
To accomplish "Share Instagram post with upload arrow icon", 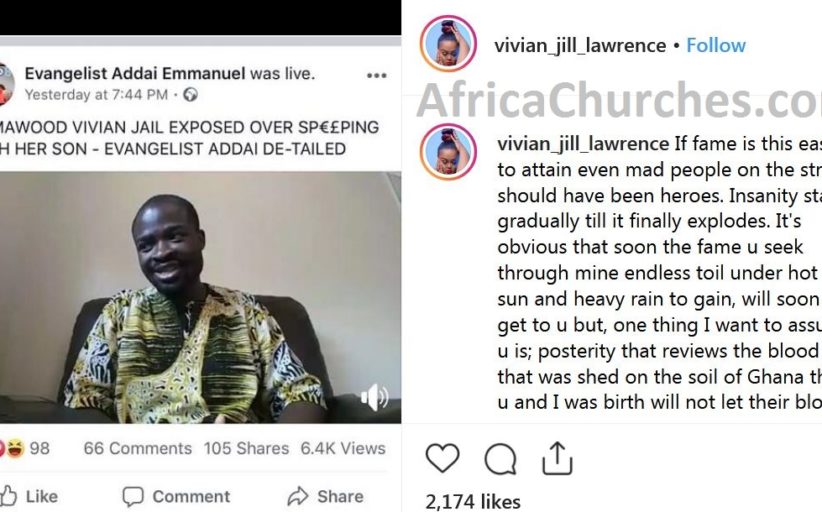I will (557, 458).
